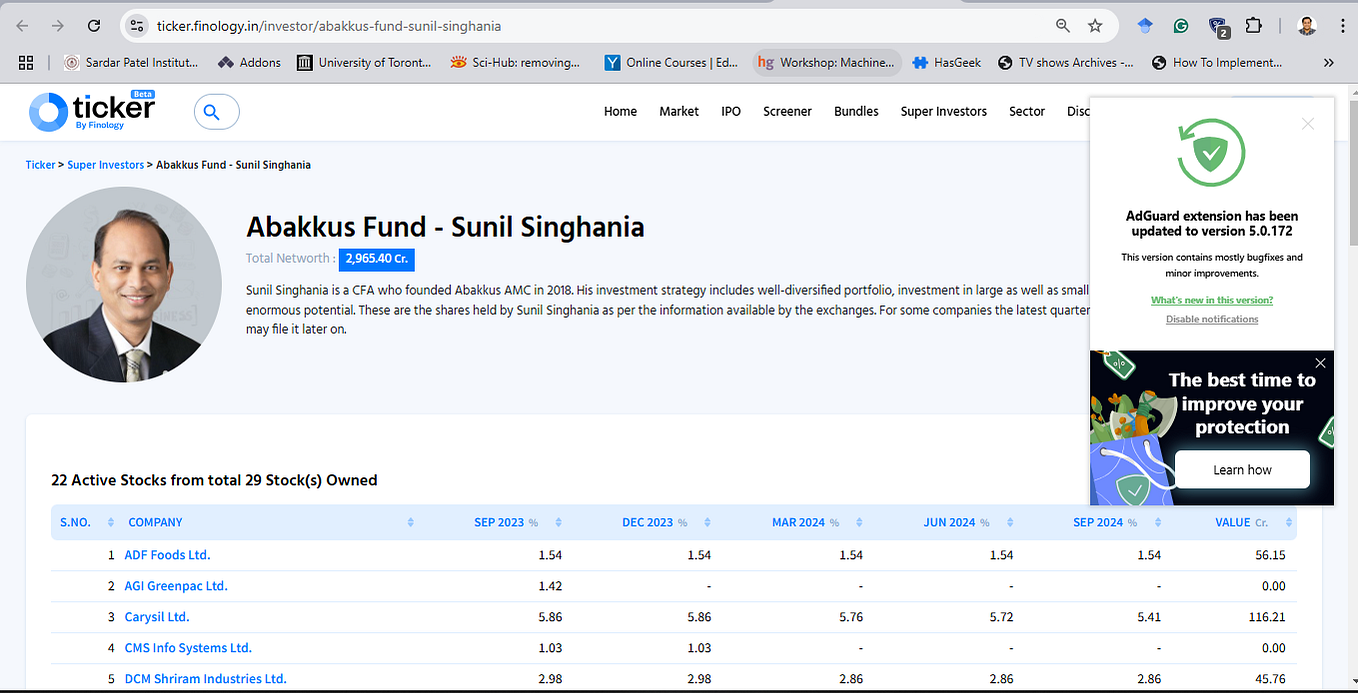Open the Ticker search magnifier button

coord(216,112)
